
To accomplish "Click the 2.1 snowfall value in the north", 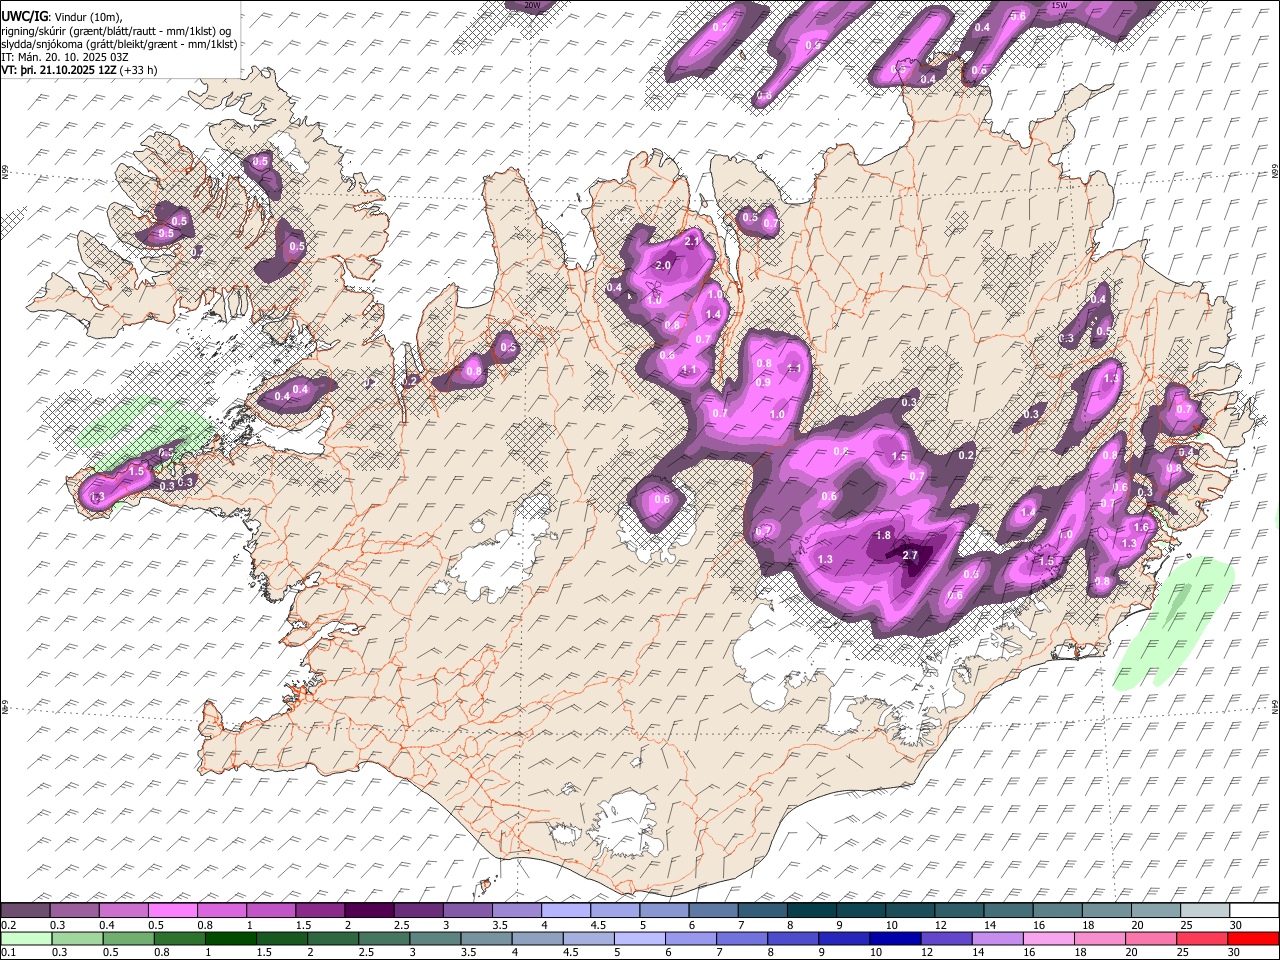I will pos(692,242).
